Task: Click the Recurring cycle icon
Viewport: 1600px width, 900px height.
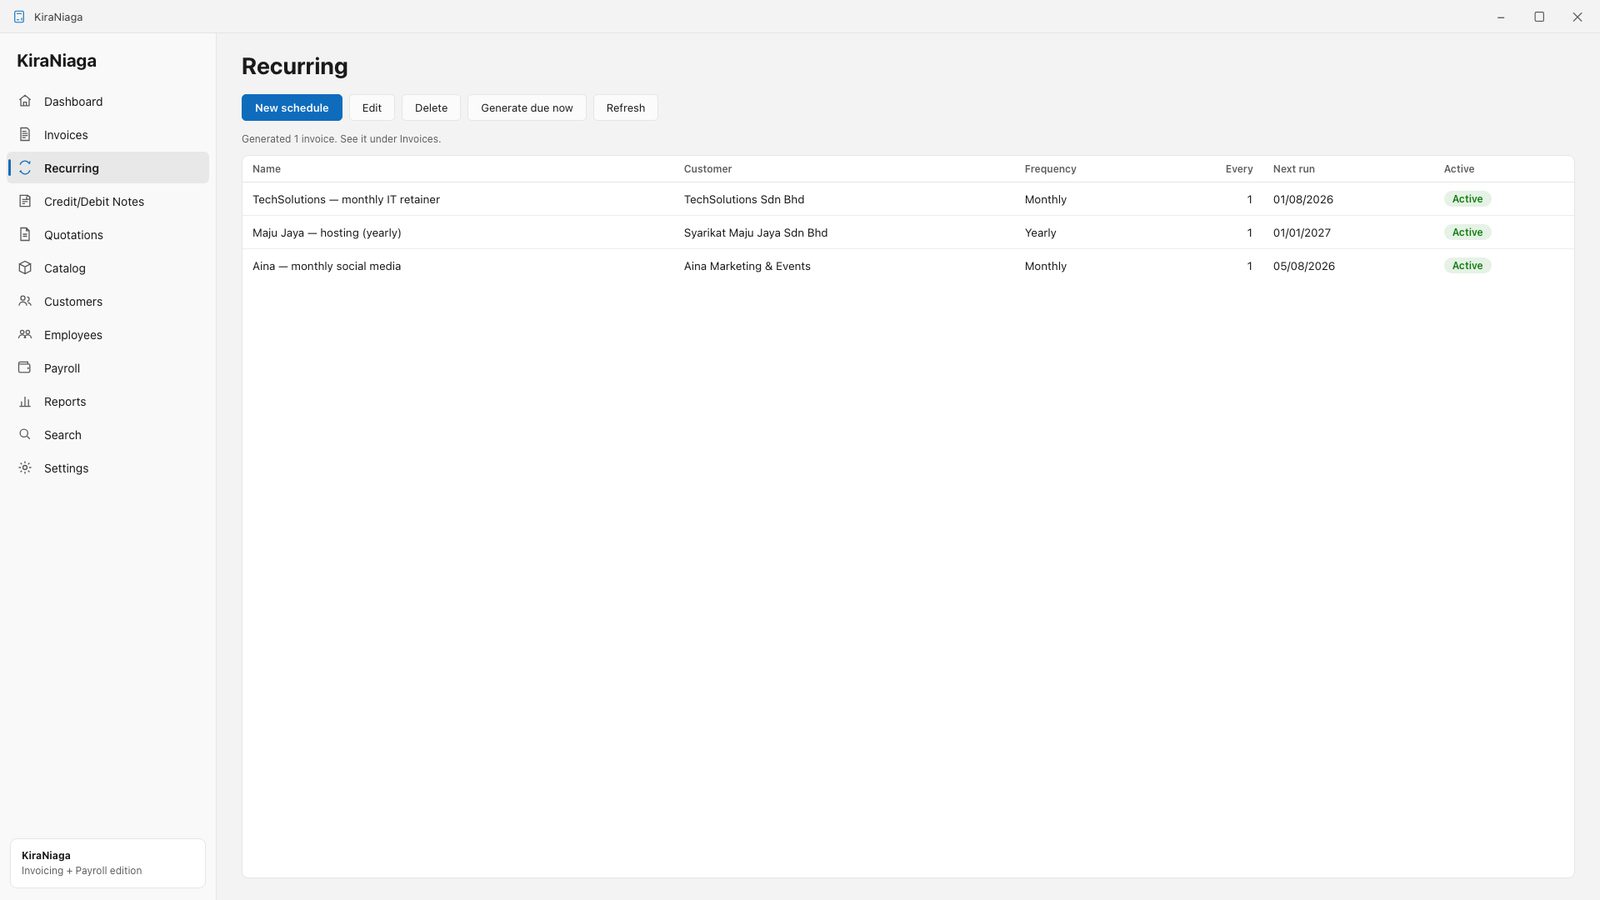Action: pos(25,168)
